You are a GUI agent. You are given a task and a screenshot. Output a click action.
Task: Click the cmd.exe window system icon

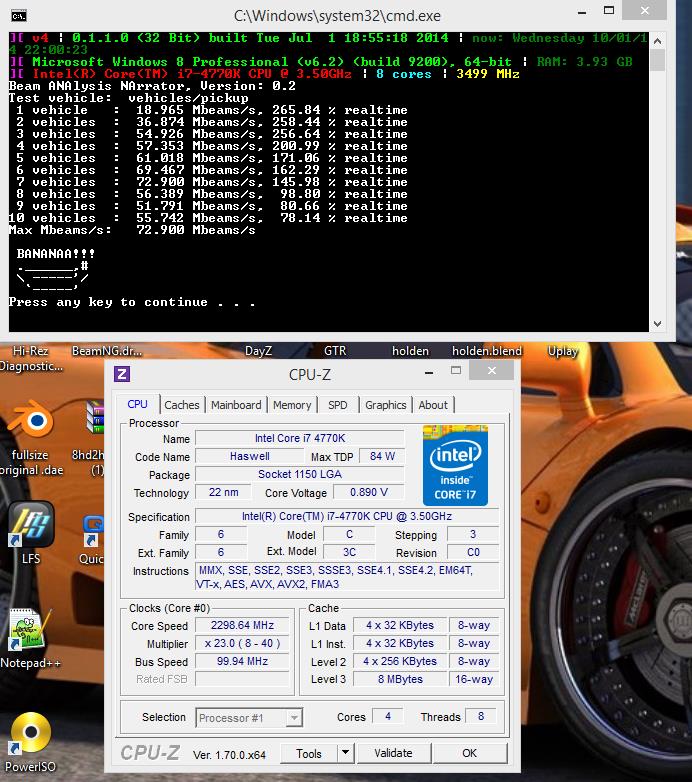(19, 16)
